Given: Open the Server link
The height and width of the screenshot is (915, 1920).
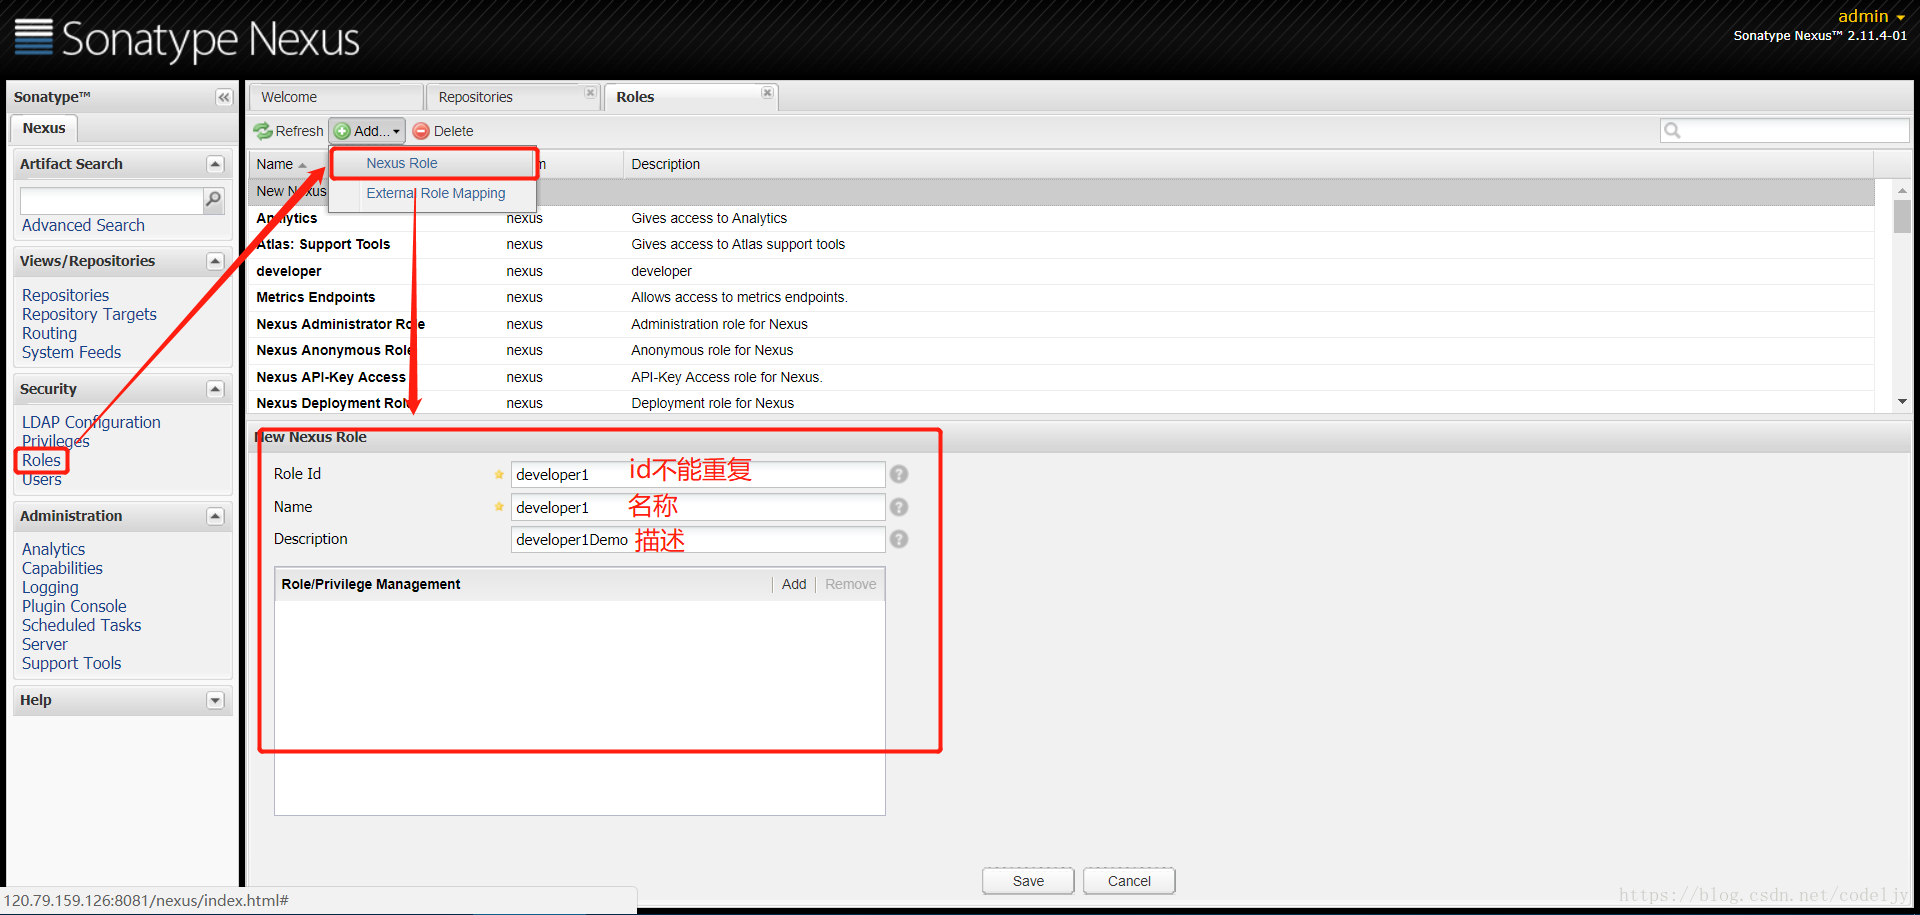Looking at the screenshot, I should [45, 644].
